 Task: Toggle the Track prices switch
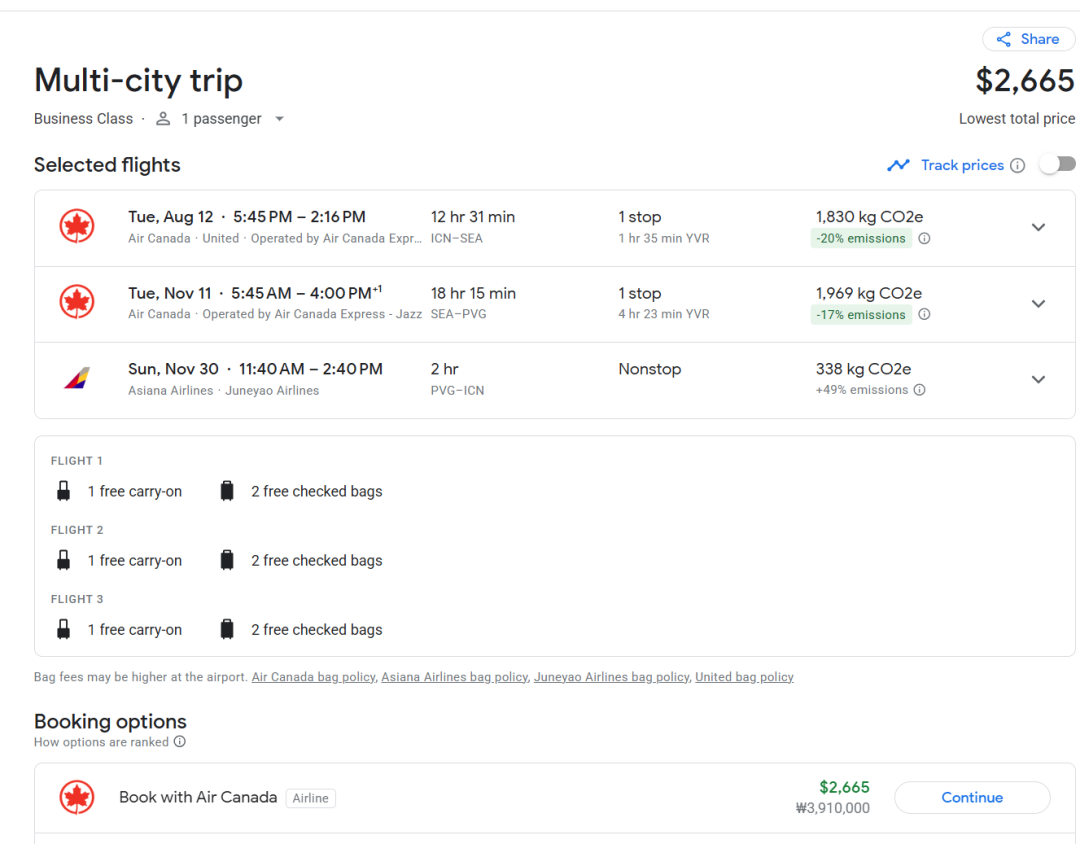(x=1057, y=165)
